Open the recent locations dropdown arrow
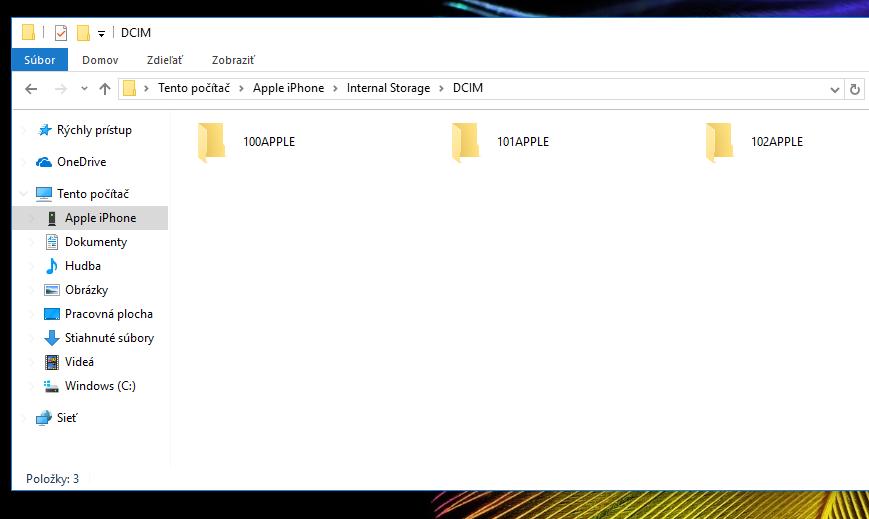Screen dimensions: 869x519 click(82, 89)
